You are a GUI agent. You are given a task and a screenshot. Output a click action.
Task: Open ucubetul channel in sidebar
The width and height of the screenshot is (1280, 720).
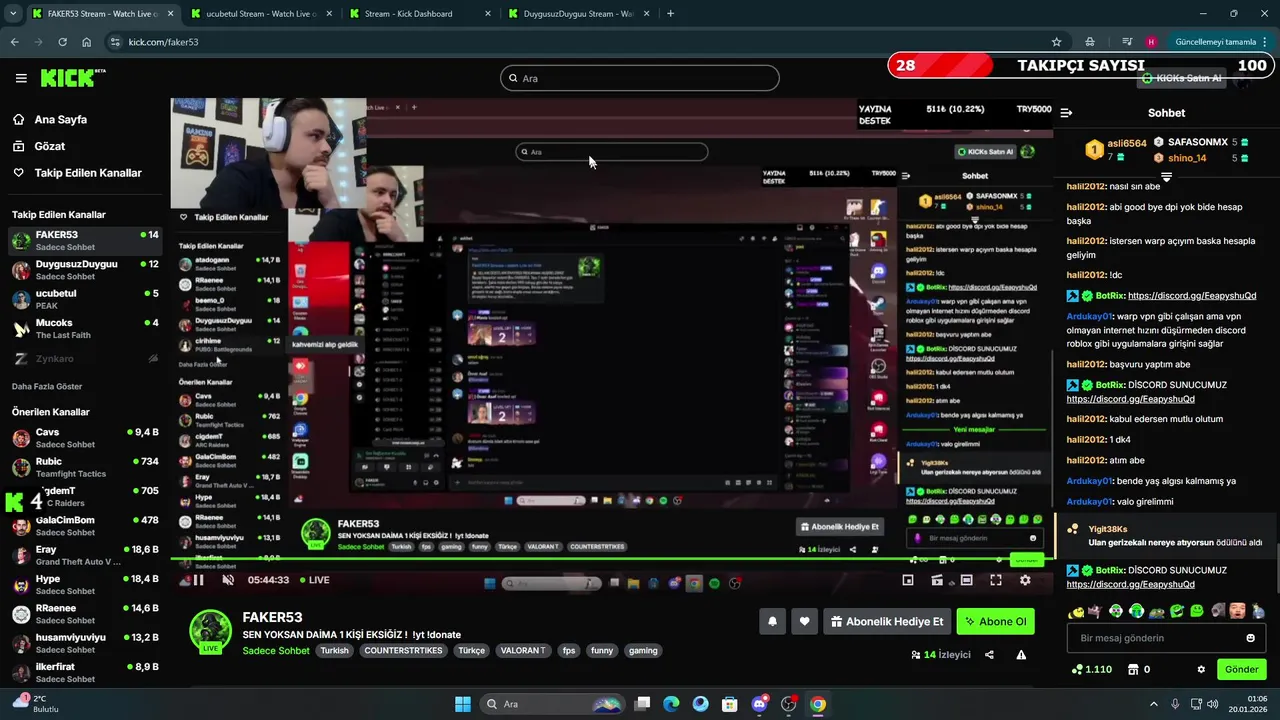(x=85, y=299)
